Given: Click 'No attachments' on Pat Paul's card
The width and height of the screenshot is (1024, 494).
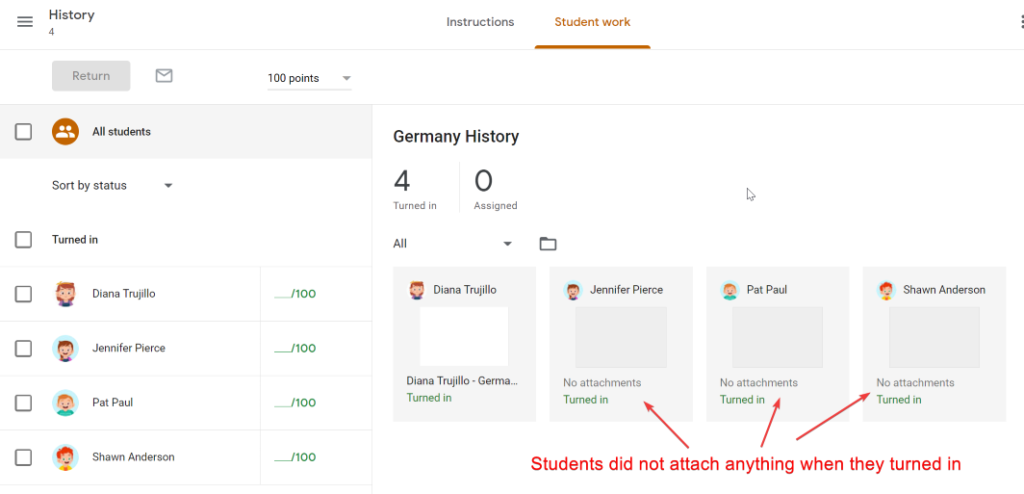Looking at the screenshot, I should pos(759,383).
